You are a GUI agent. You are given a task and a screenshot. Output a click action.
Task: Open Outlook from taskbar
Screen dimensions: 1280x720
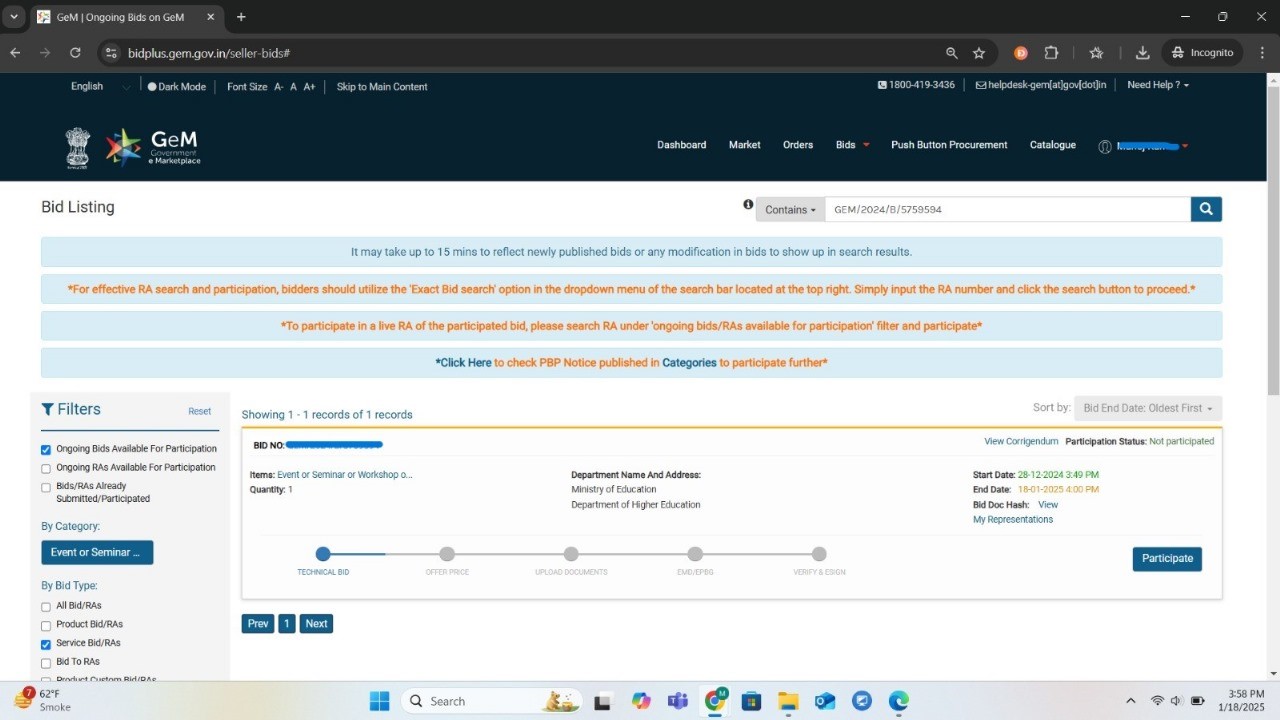coord(825,701)
